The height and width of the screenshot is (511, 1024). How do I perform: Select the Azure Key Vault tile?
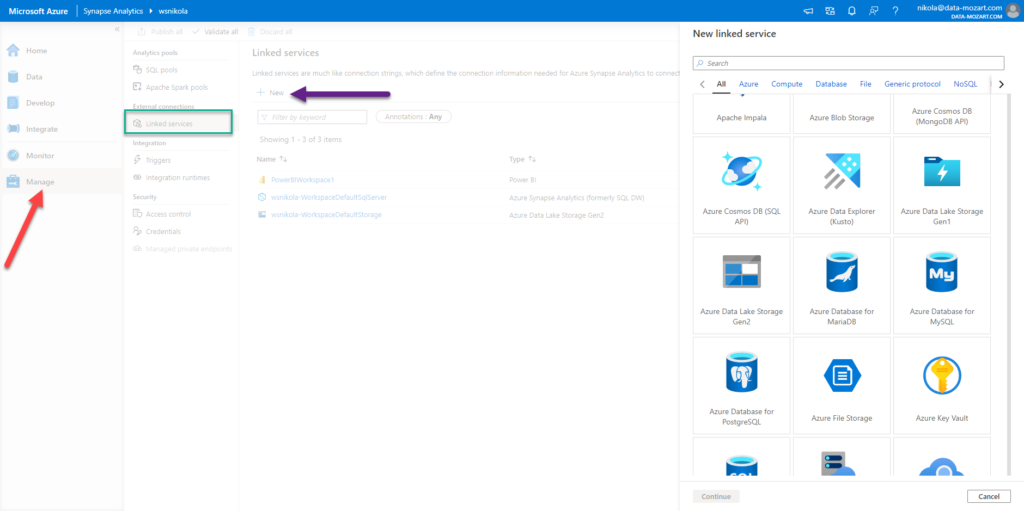click(942, 386)
